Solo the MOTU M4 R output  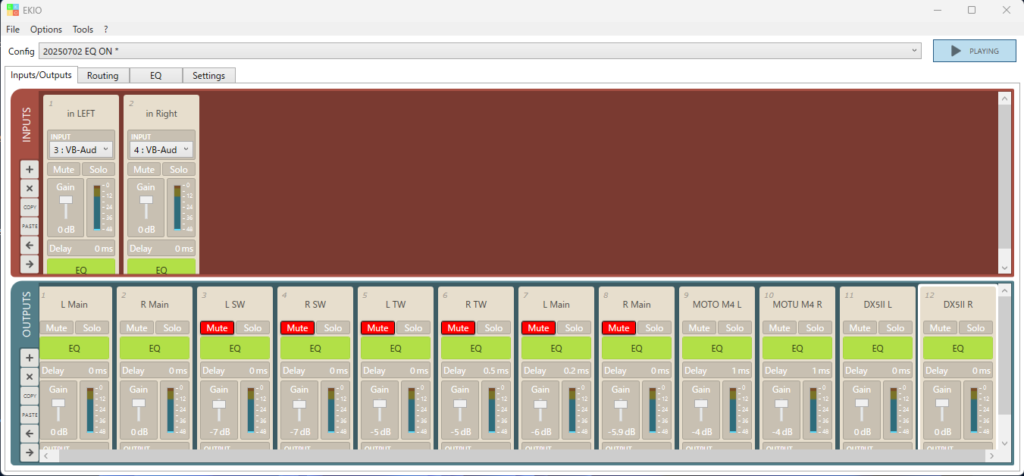point(815,328)
